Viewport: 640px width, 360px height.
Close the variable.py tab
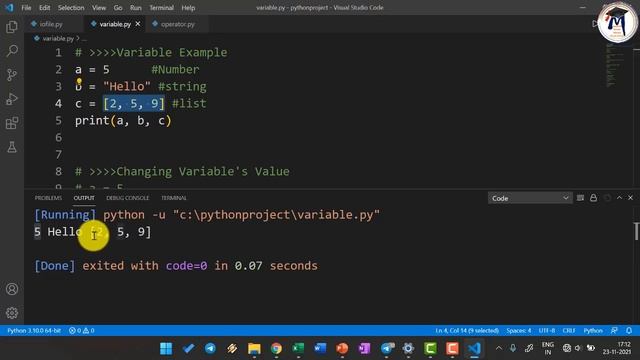138,24
